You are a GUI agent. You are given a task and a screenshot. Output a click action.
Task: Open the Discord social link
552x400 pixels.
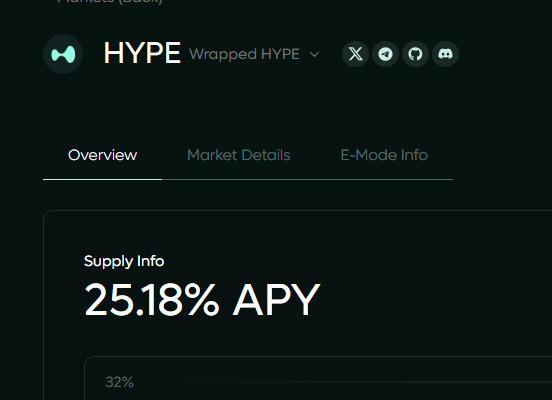tap(445, 54)
